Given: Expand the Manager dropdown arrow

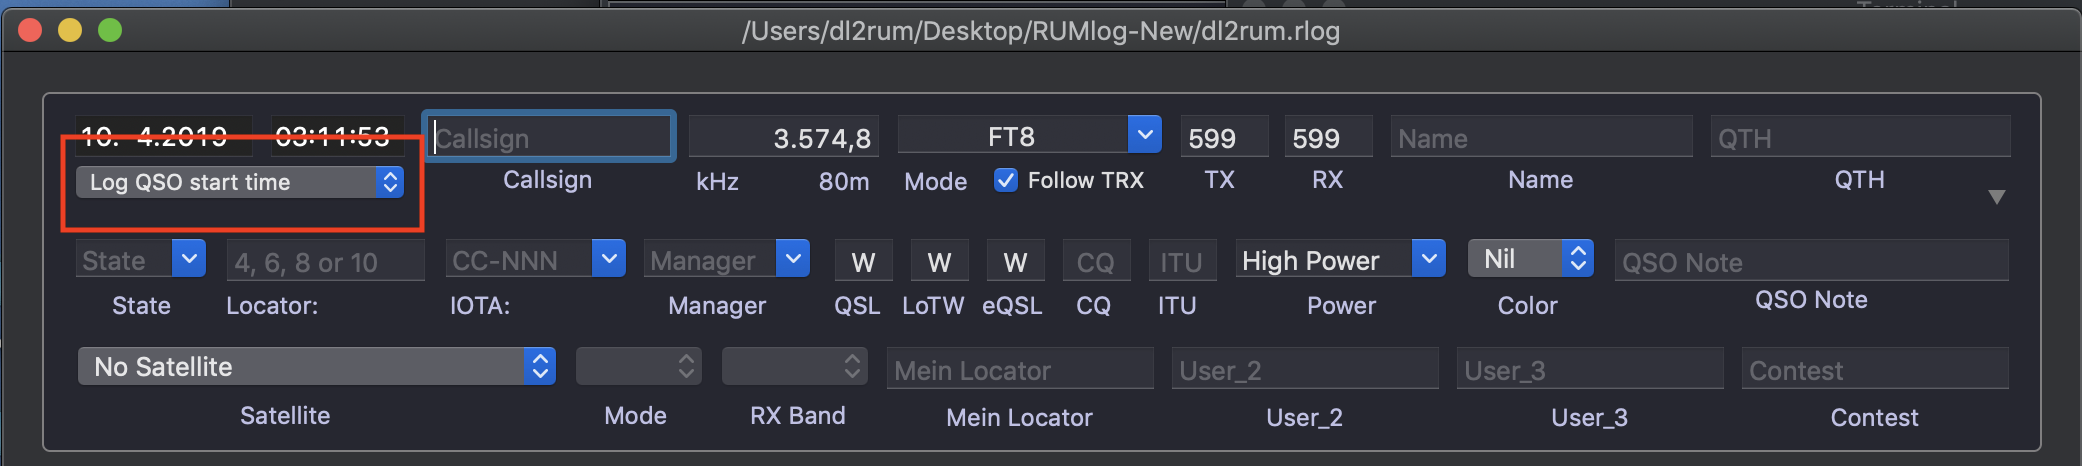Looking at the screenshot, I should [792, 259].
